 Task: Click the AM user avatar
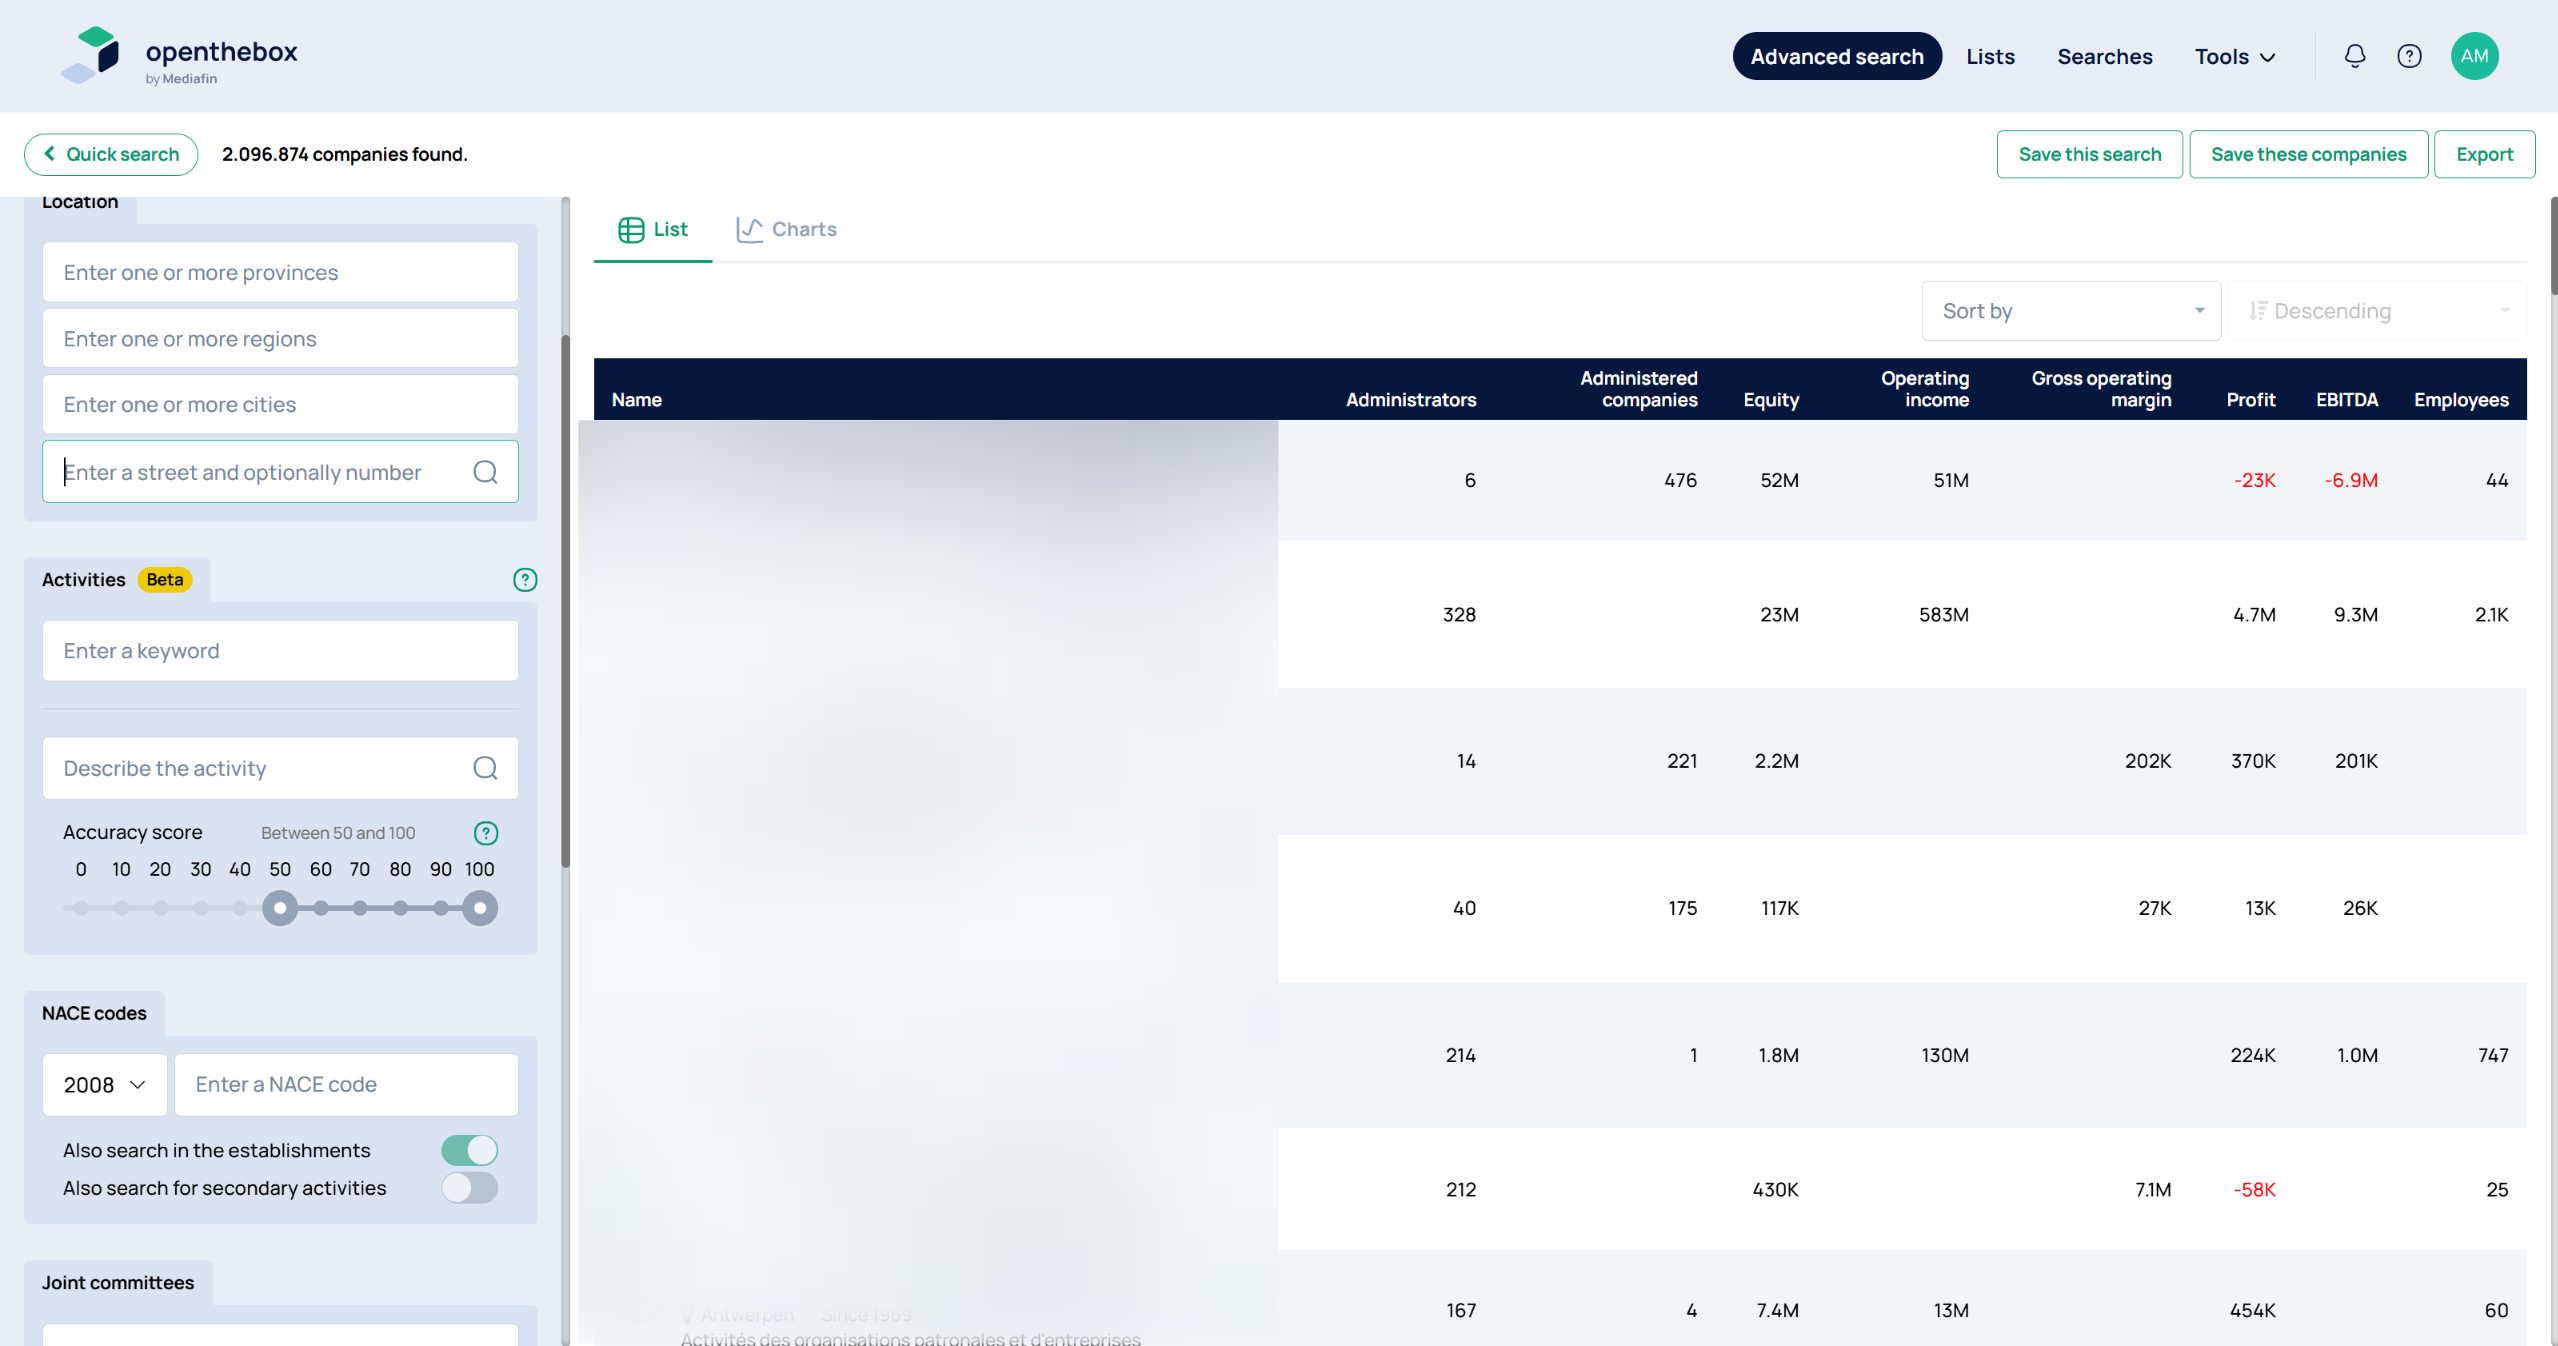point(2474,56)
